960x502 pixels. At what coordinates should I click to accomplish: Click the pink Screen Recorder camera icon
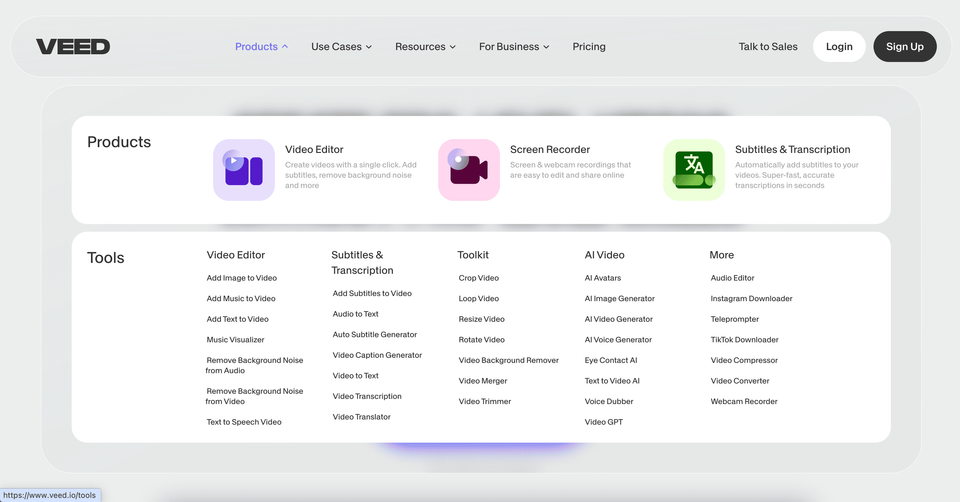468,170
